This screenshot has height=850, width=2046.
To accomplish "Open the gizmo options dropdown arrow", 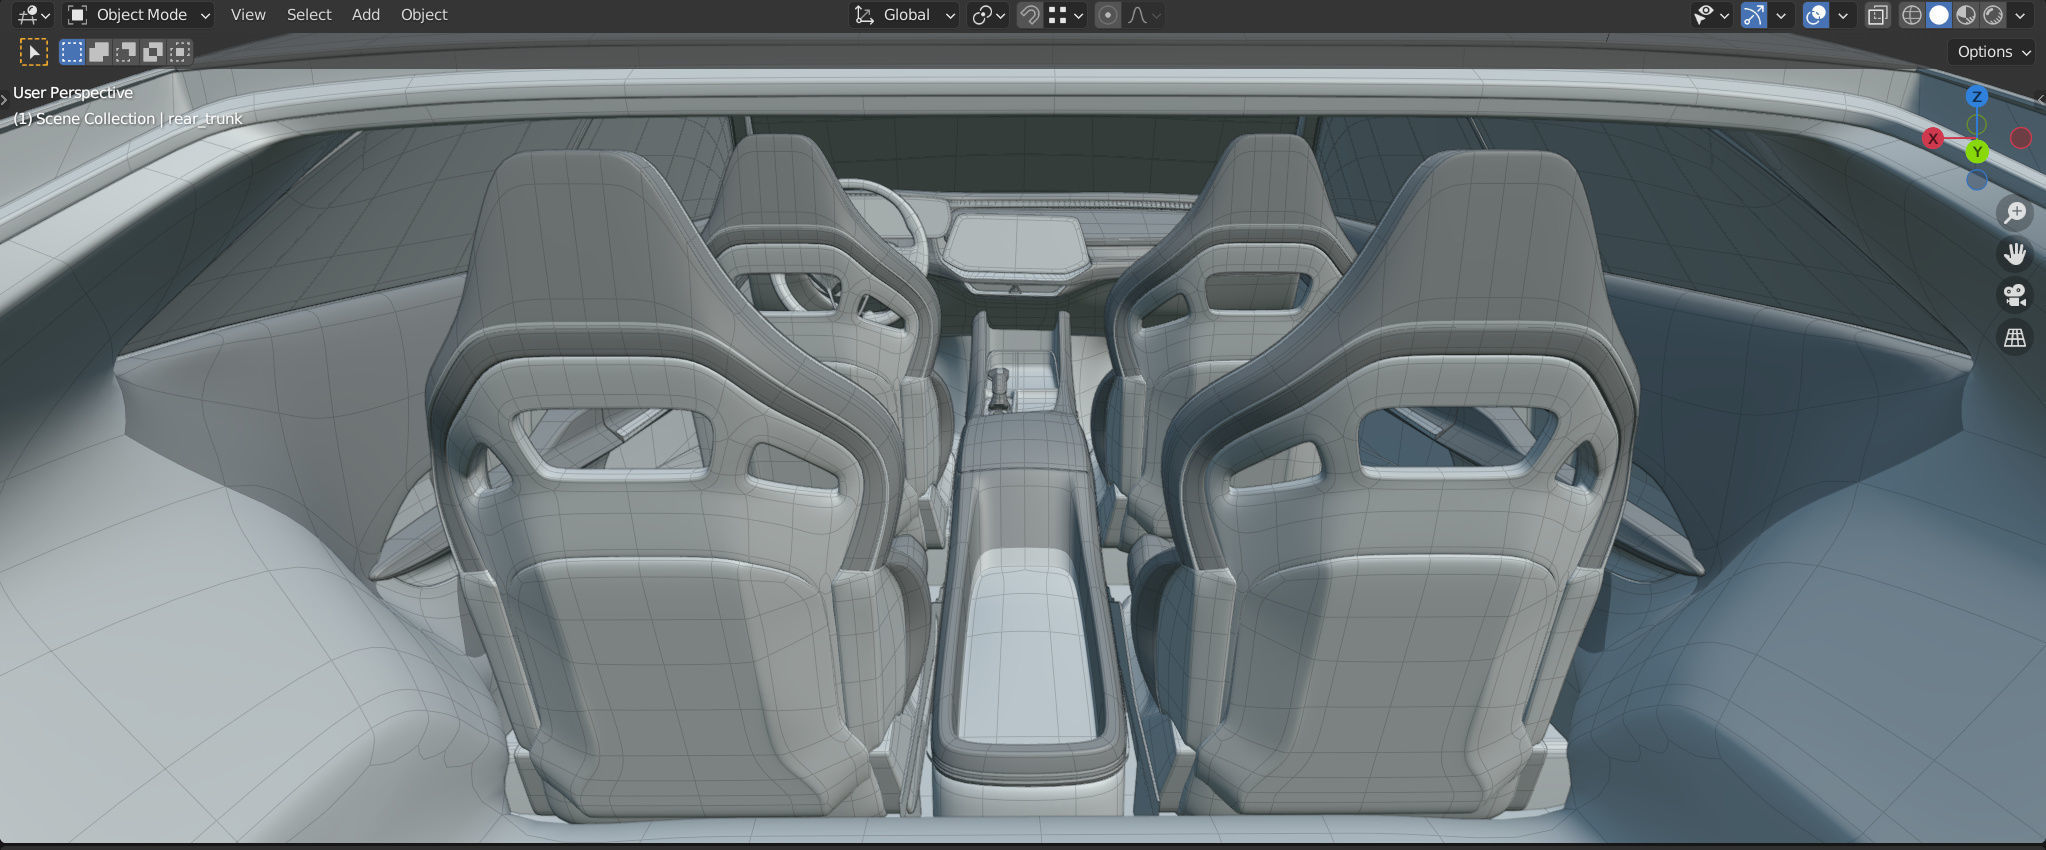I will tap(1781, 15).
